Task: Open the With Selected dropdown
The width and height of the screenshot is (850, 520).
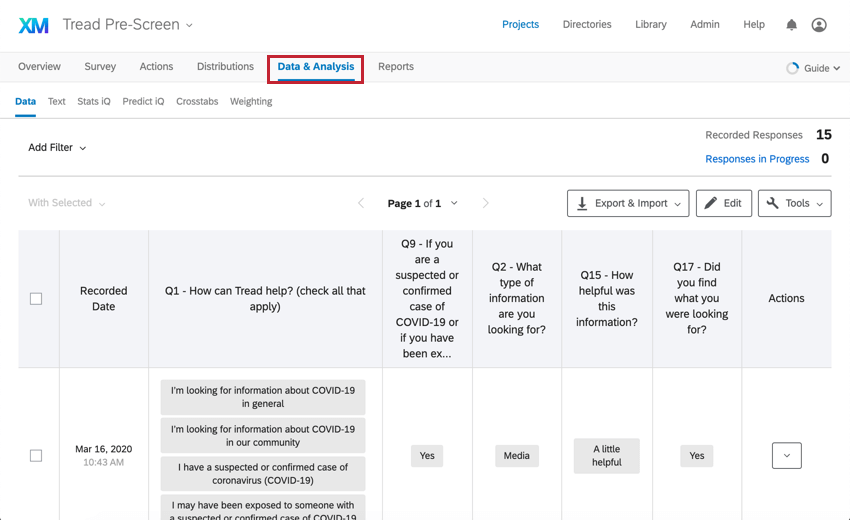Action: coord(67,203)
